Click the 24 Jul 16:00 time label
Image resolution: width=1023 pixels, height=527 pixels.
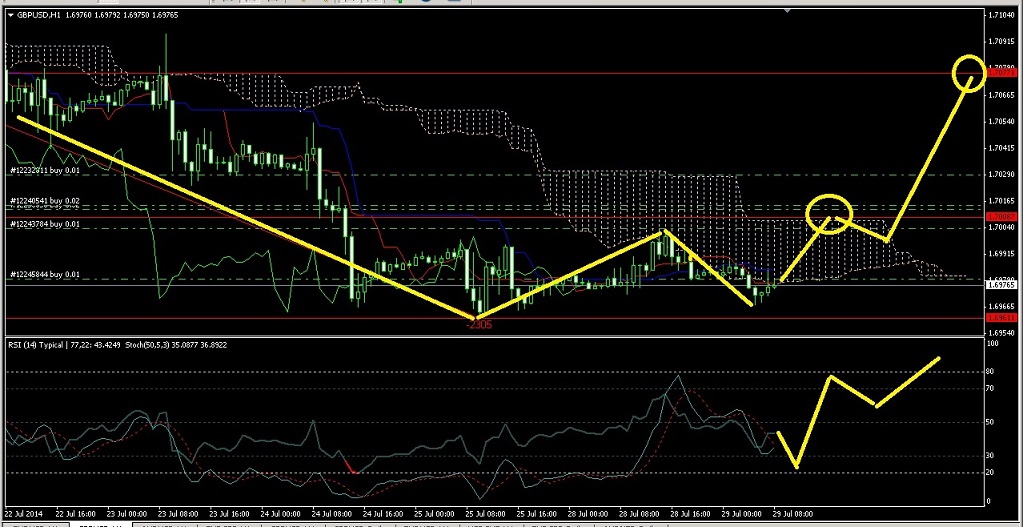[x=384, y=514]
